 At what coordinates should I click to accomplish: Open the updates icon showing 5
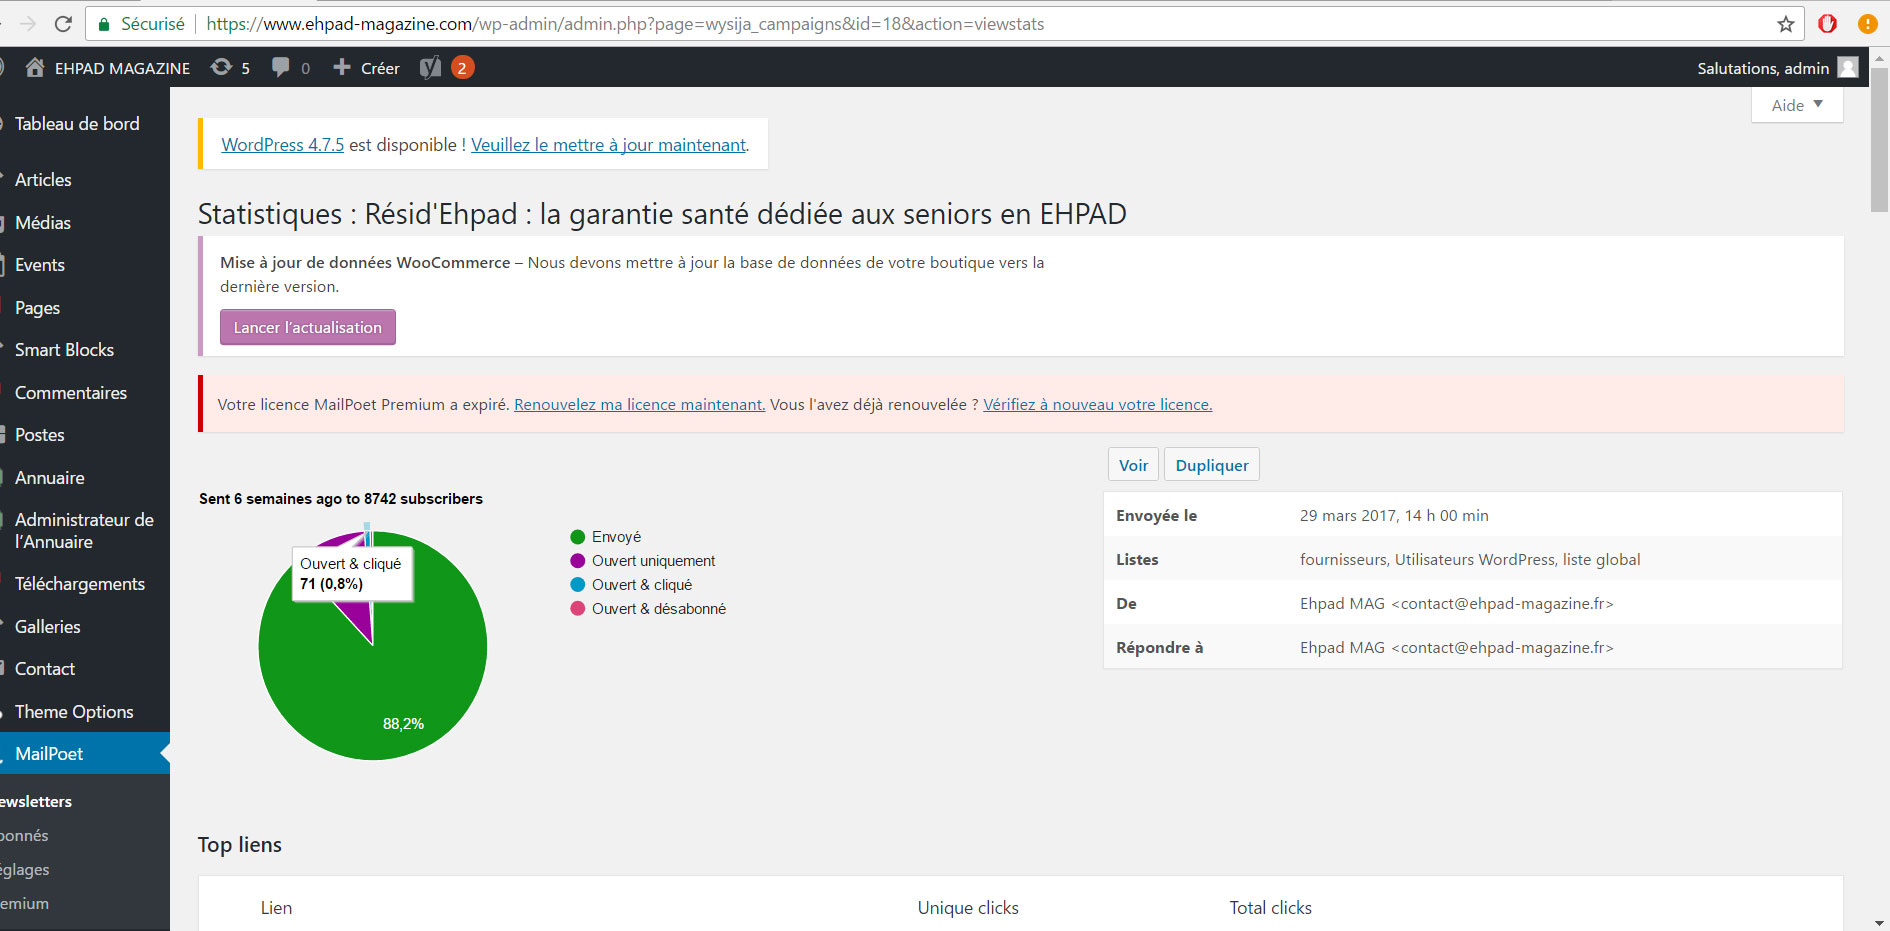(x=221, y=68)
